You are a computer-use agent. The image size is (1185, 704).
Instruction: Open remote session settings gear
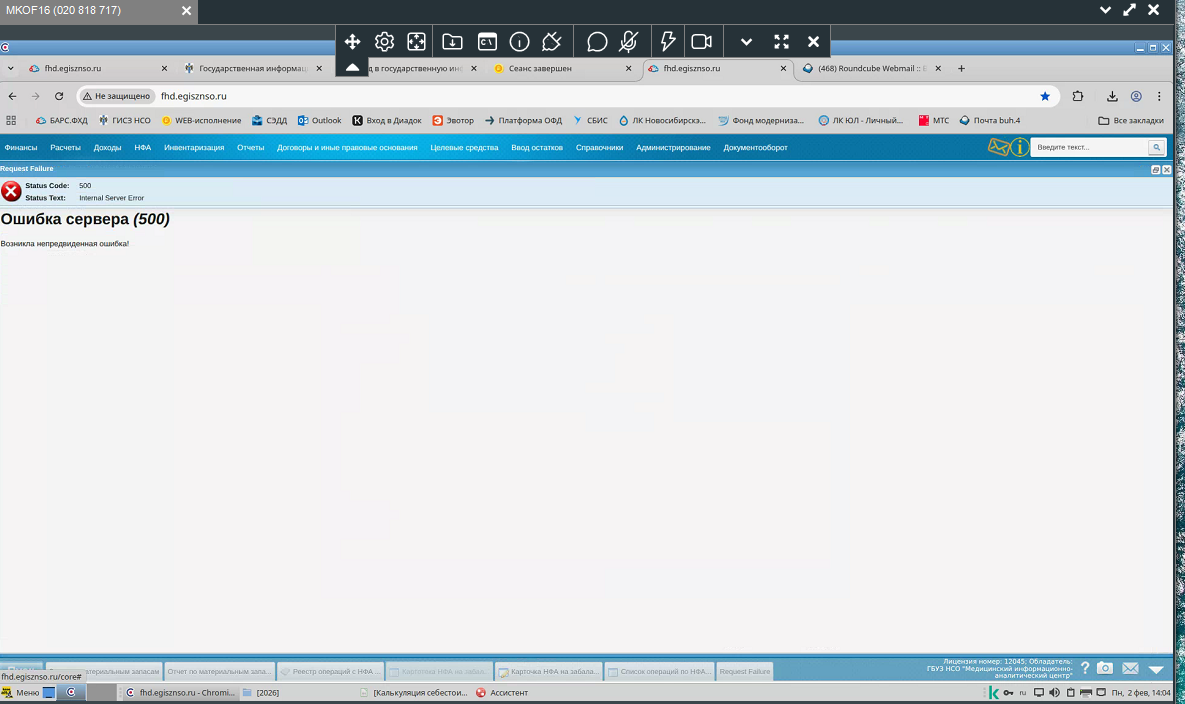pos(384,42)
